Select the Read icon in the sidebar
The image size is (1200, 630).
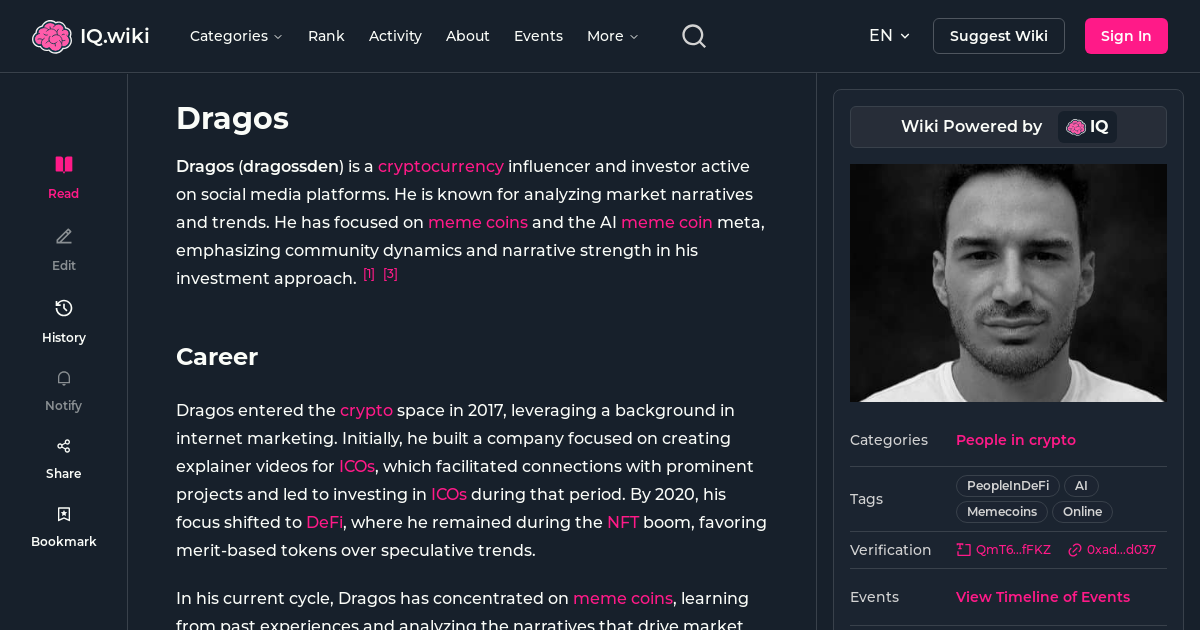tap(63, 164)
